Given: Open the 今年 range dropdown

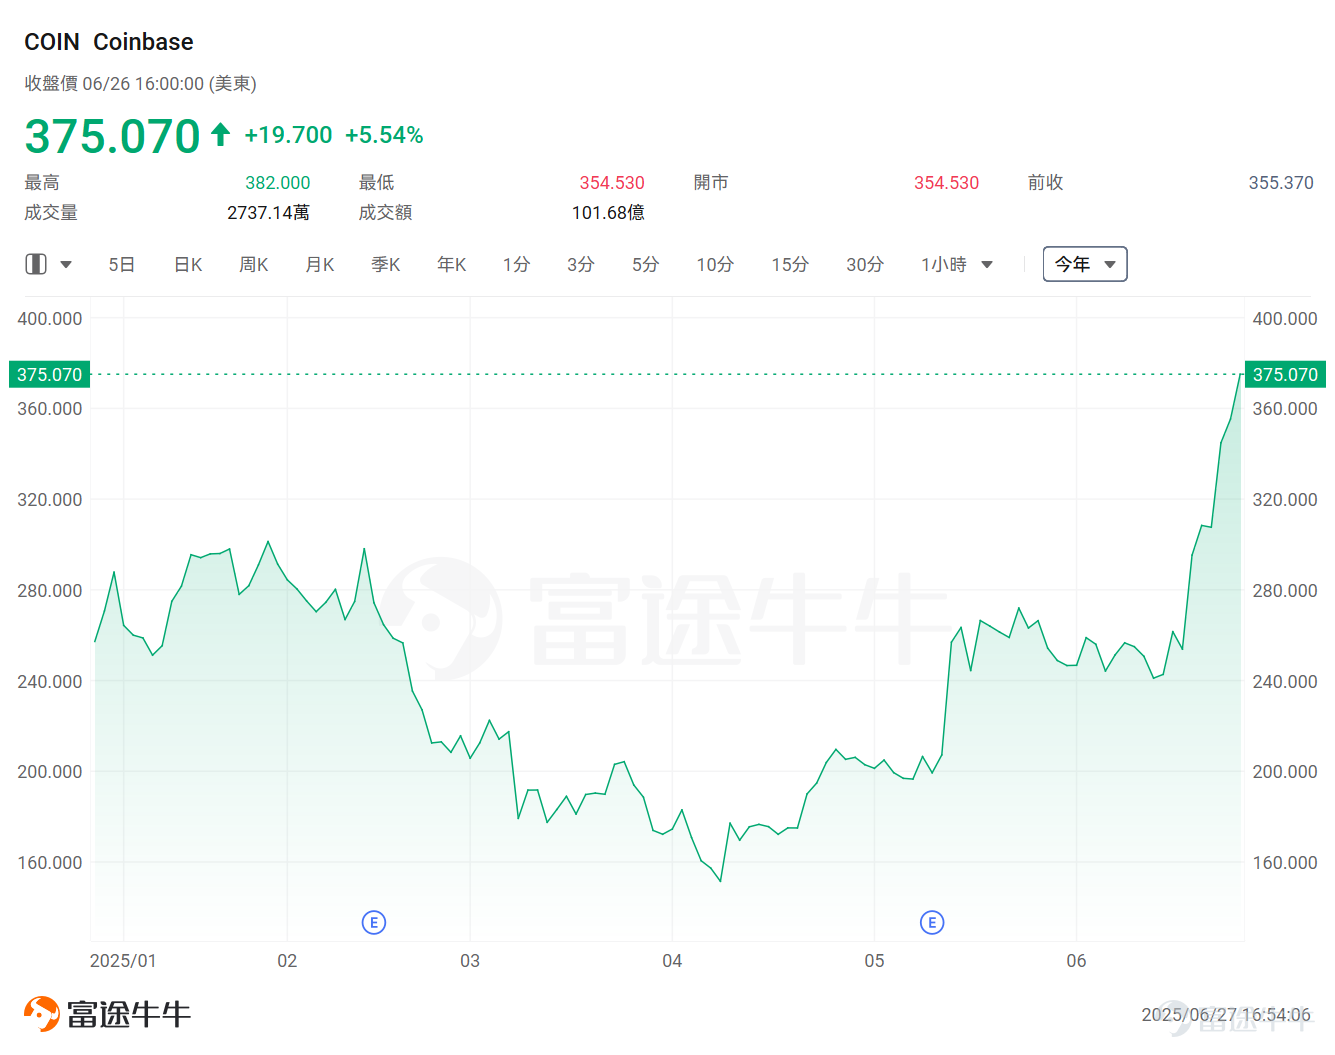Looking at the screenshot, I should point(1085,264).
